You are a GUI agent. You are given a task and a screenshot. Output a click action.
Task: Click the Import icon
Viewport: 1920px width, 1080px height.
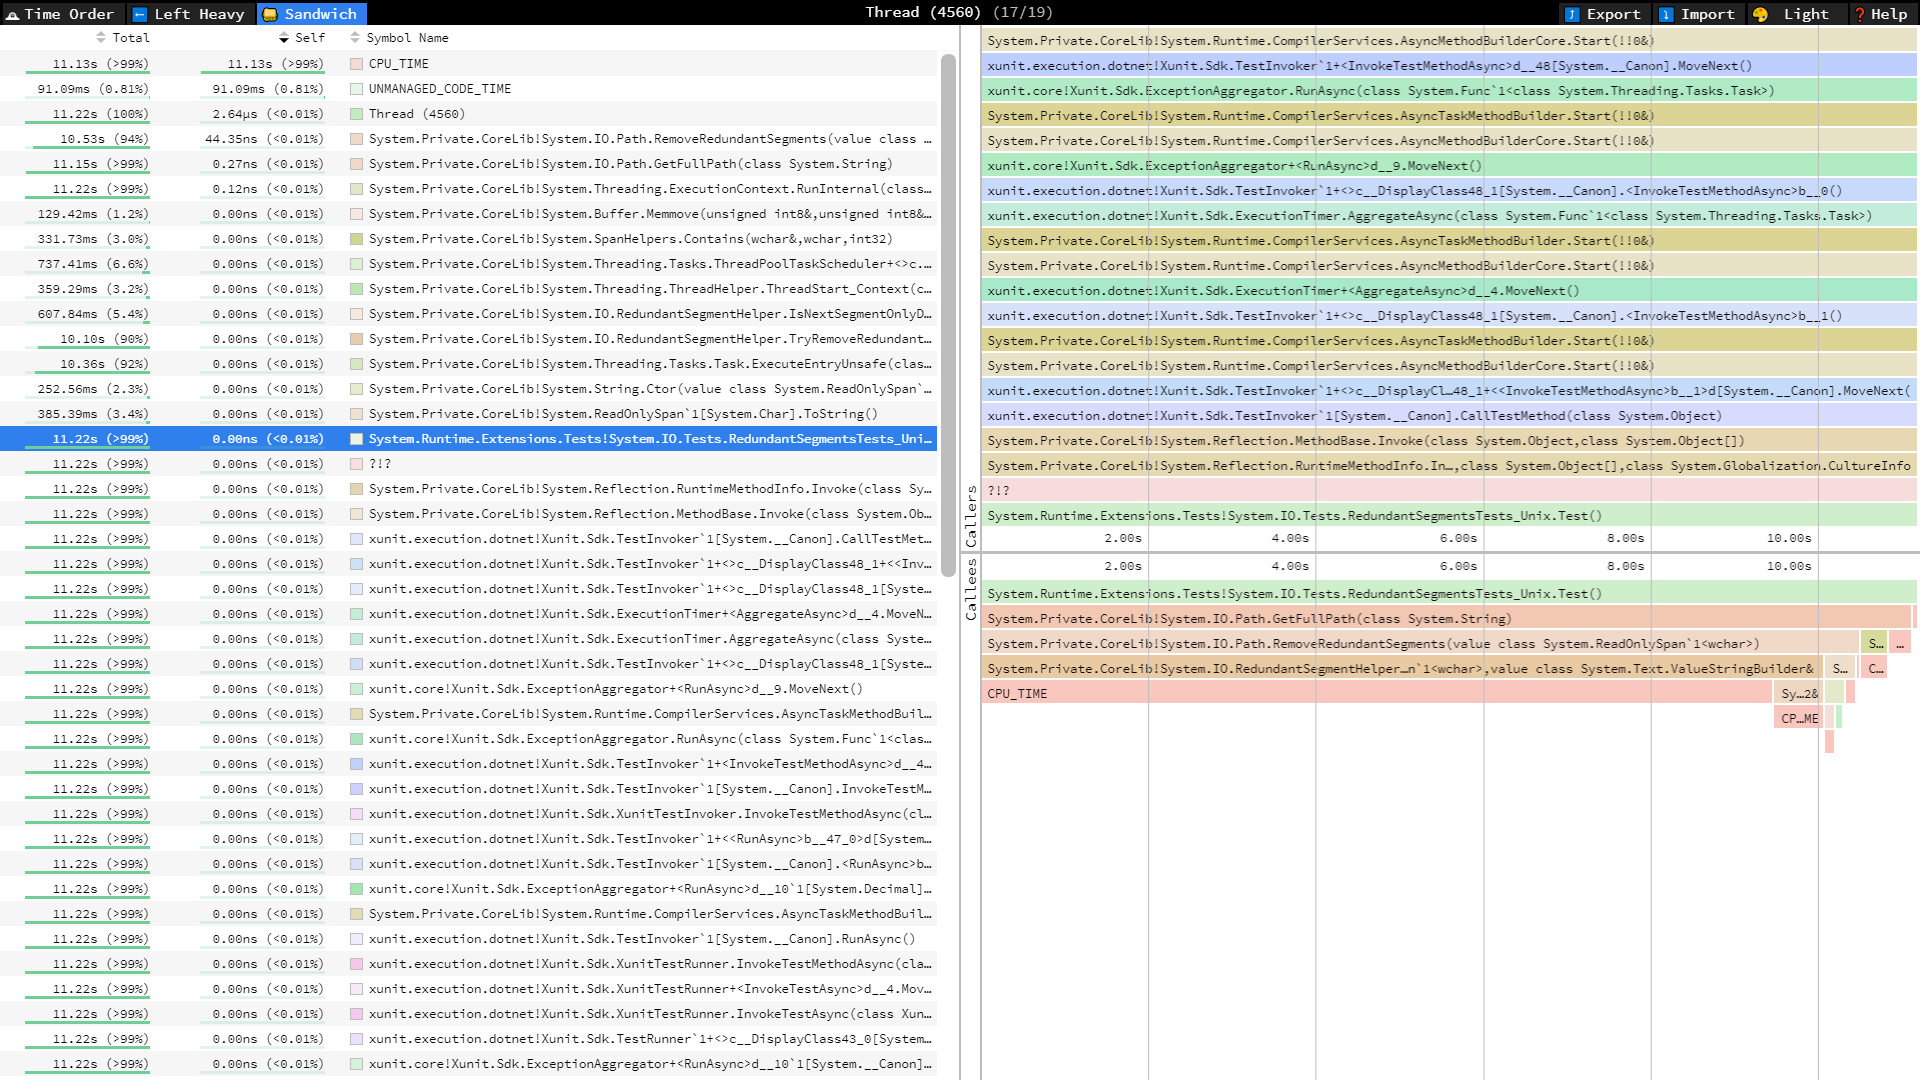pos(1666,14)
